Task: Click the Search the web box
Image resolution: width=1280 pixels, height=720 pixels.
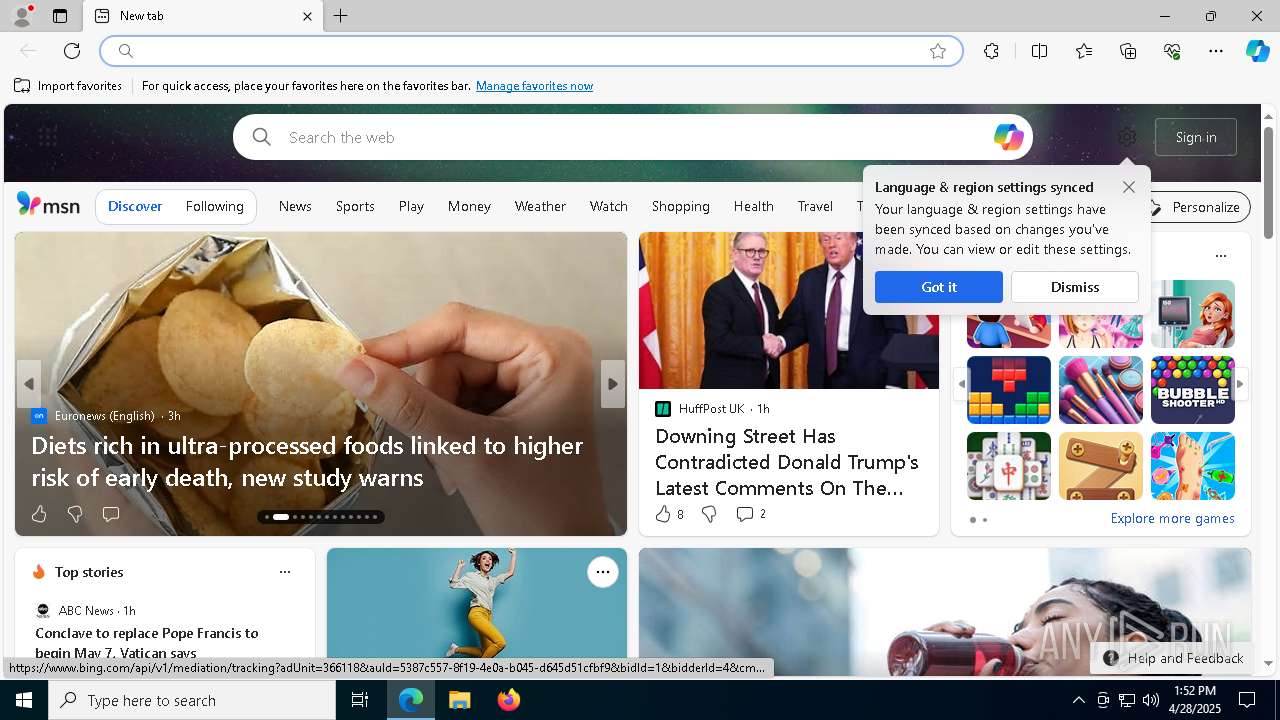Action: pyautogui.click(x=632, y=137)
